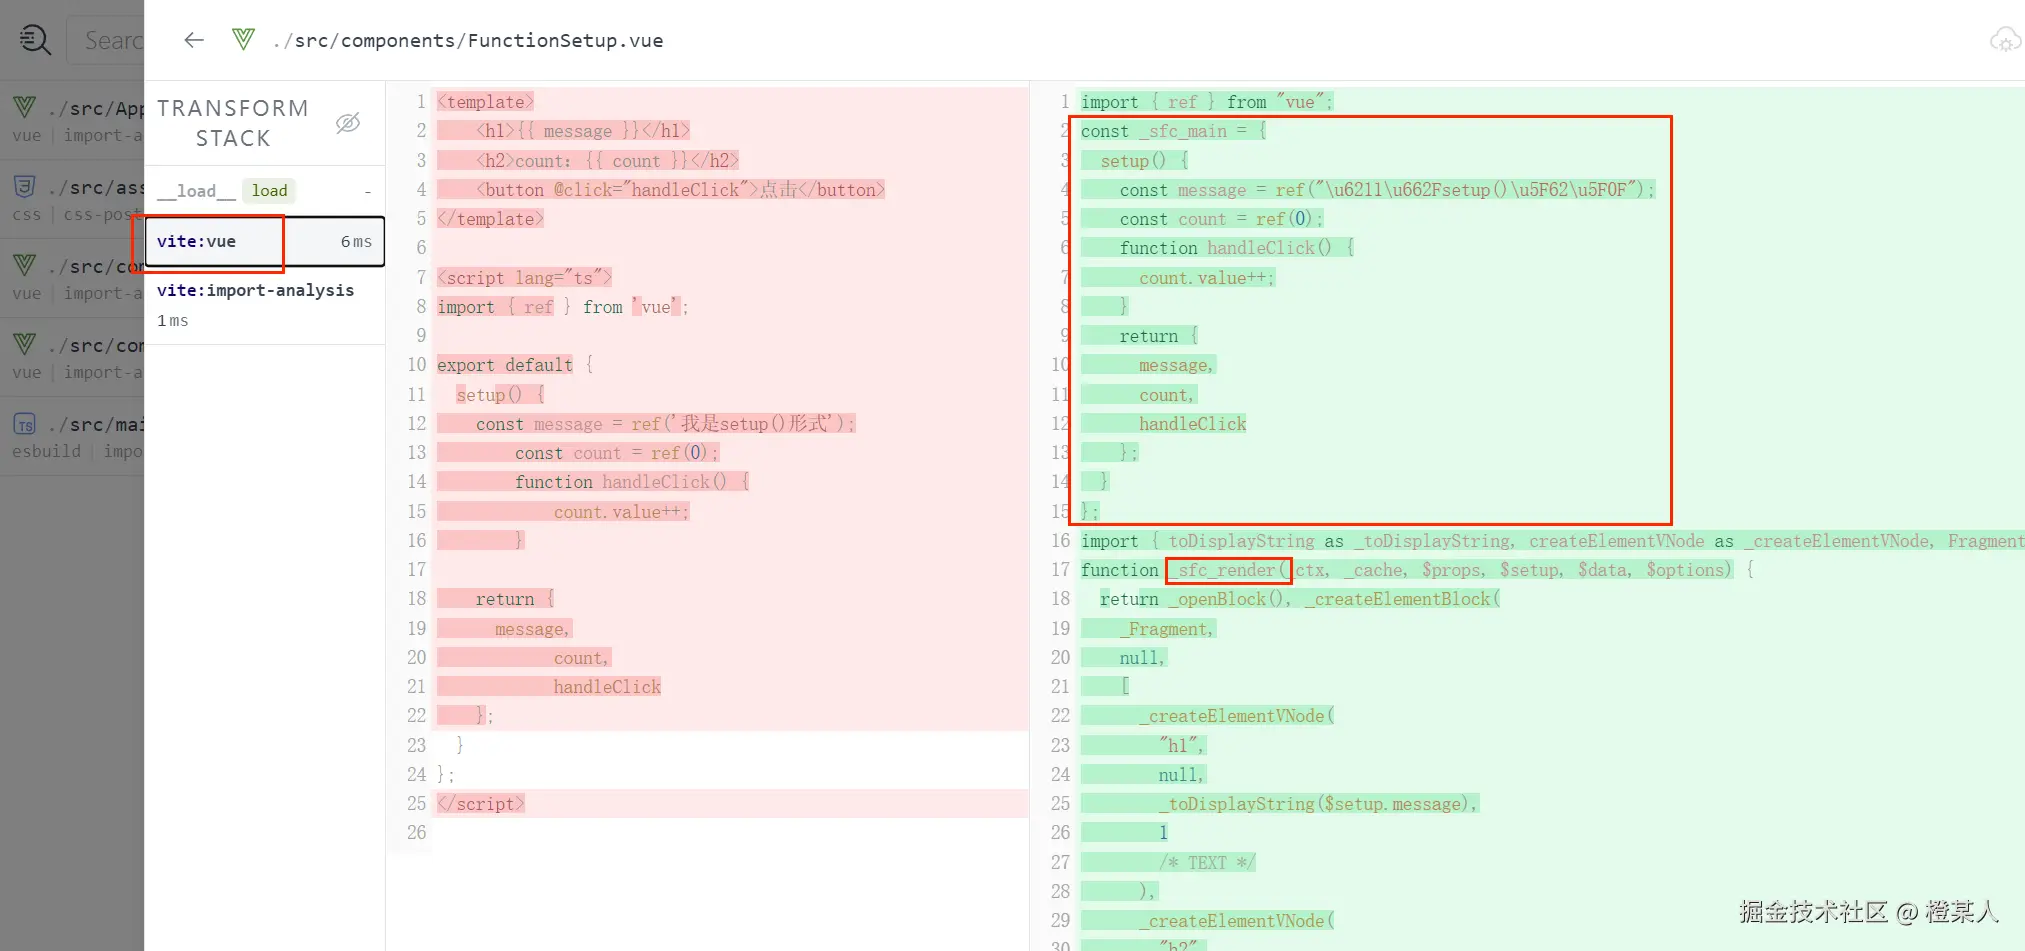Select the vite:vue transform step
Viewport: 2025px width, 951px height.
[265, 242]
